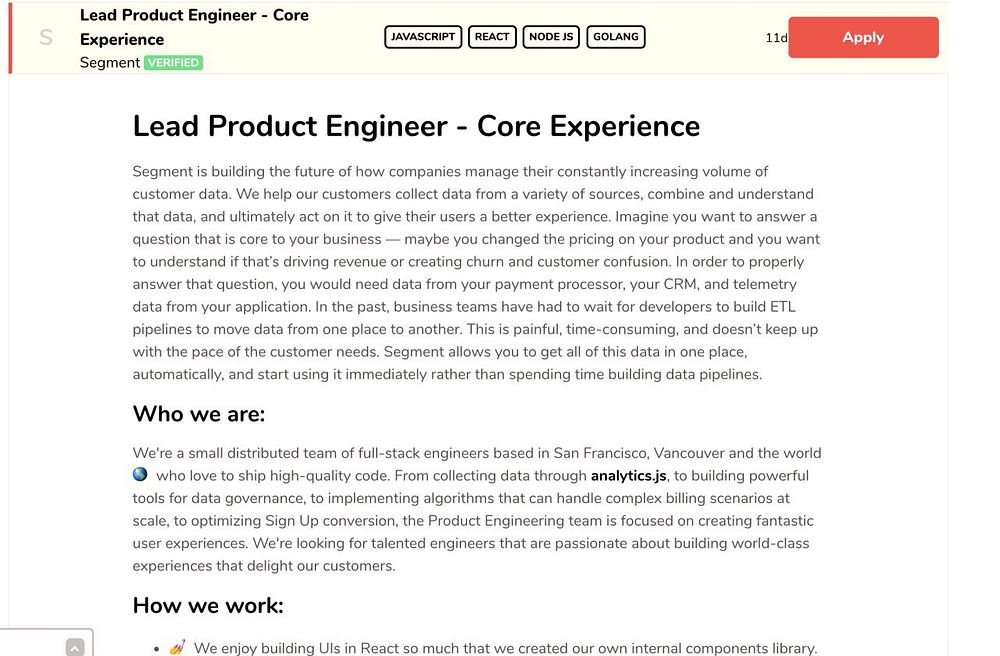Select the REACT skill tag
Image resolution: width=1000 pixels, height=656 pixels.
tap(492, 37)
